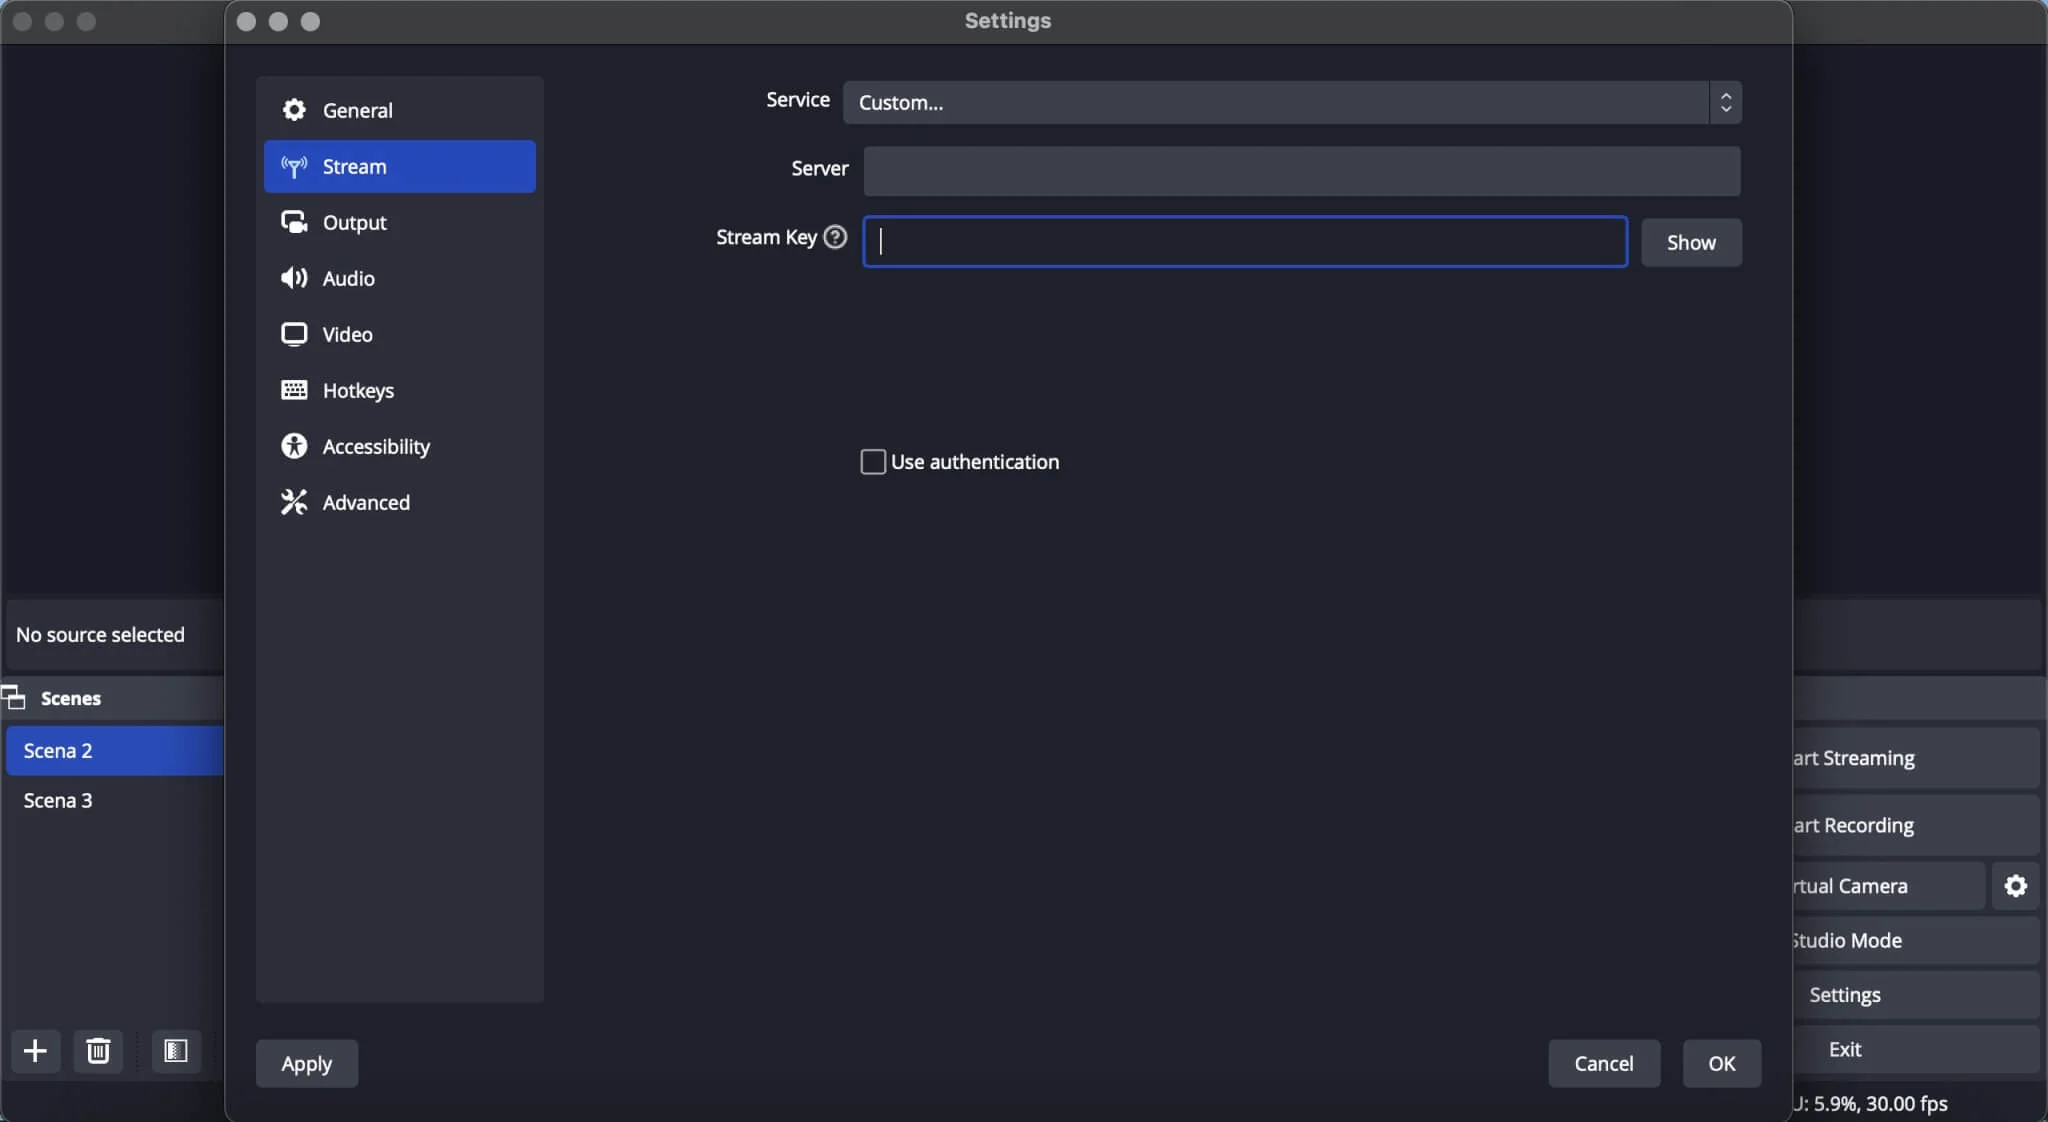Click the Server input field
2048x1122 pixels.
tap(1300, 170)
